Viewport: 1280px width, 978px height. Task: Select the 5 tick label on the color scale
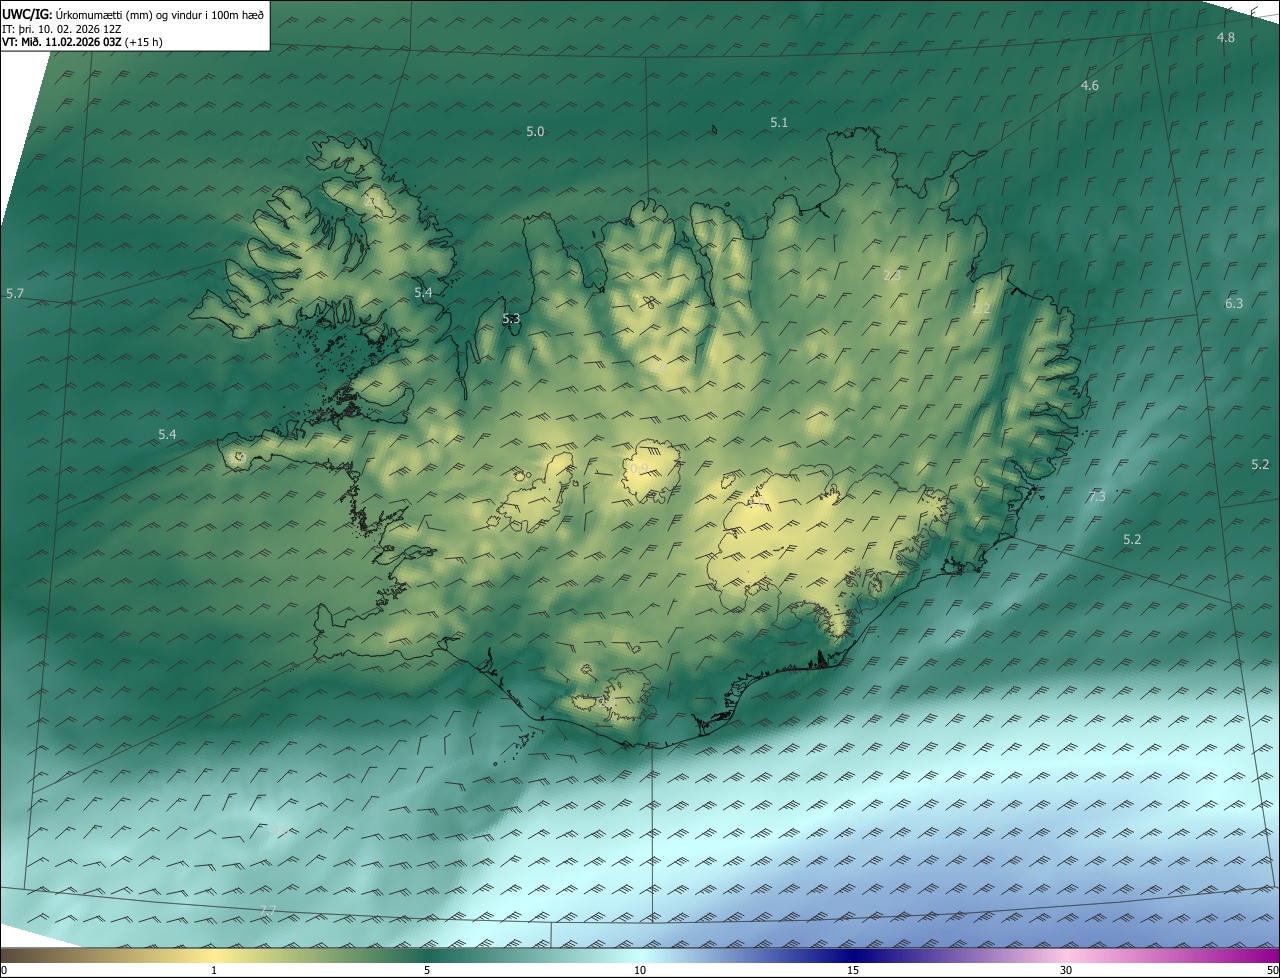(427, 970)
